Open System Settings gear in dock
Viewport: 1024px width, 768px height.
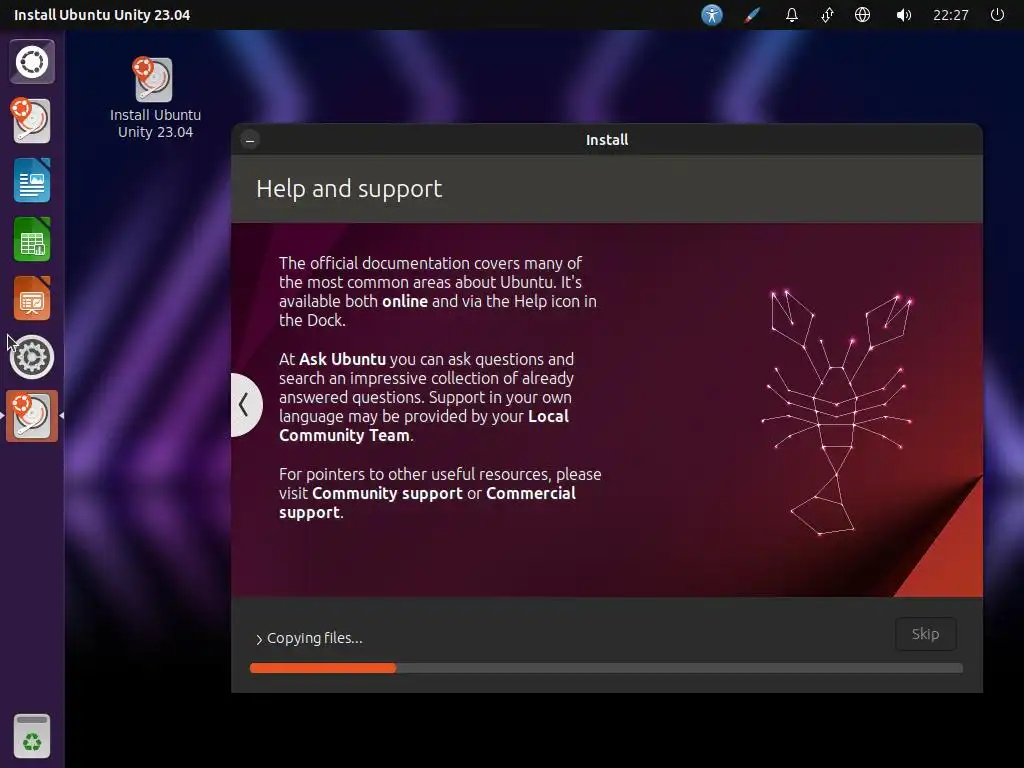pyautogui.click(x=32, y=357)
